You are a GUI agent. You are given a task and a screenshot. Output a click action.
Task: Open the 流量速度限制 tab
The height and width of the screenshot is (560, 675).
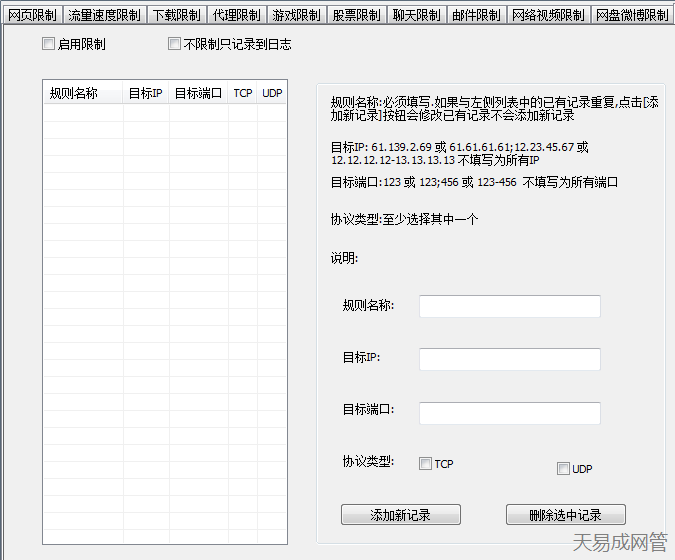(105, 15)
